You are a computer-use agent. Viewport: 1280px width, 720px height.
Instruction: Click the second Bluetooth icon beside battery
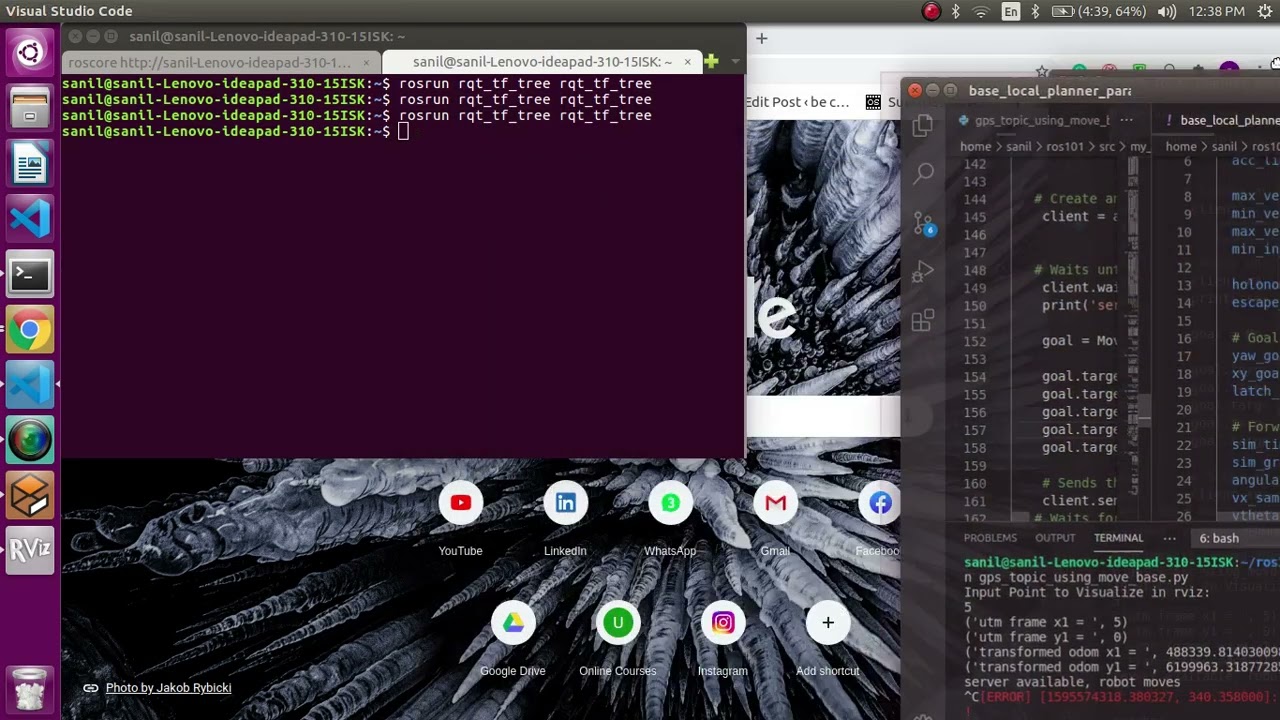(1035, 12)
